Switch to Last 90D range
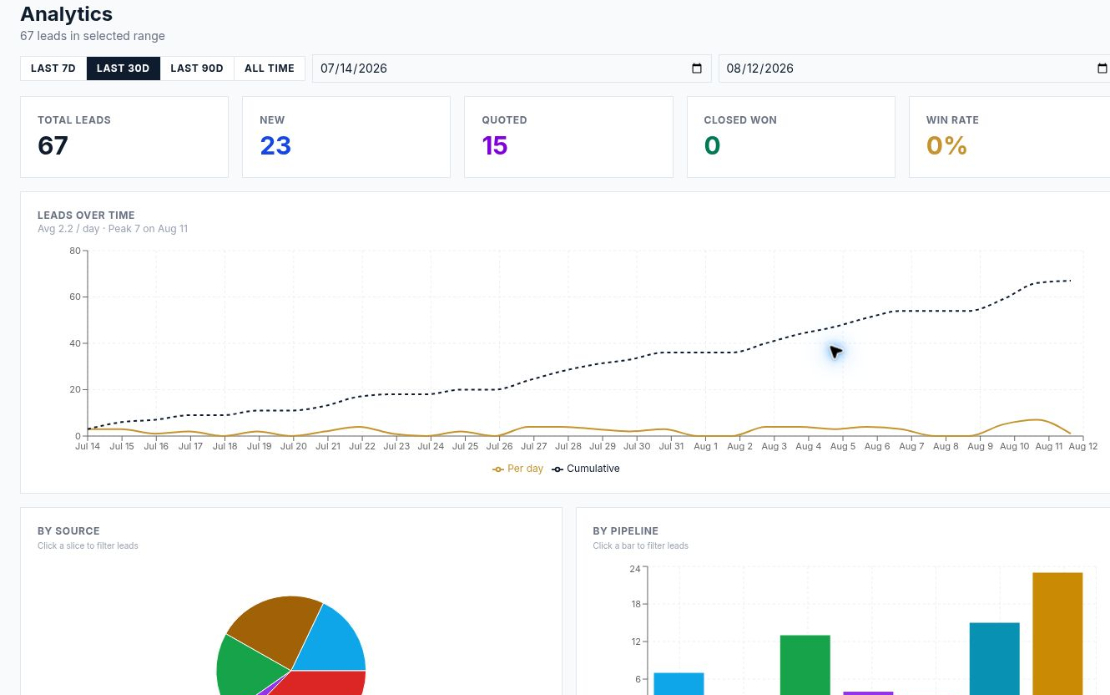This screenshot has width=1110, height=695. coord(197,69)
